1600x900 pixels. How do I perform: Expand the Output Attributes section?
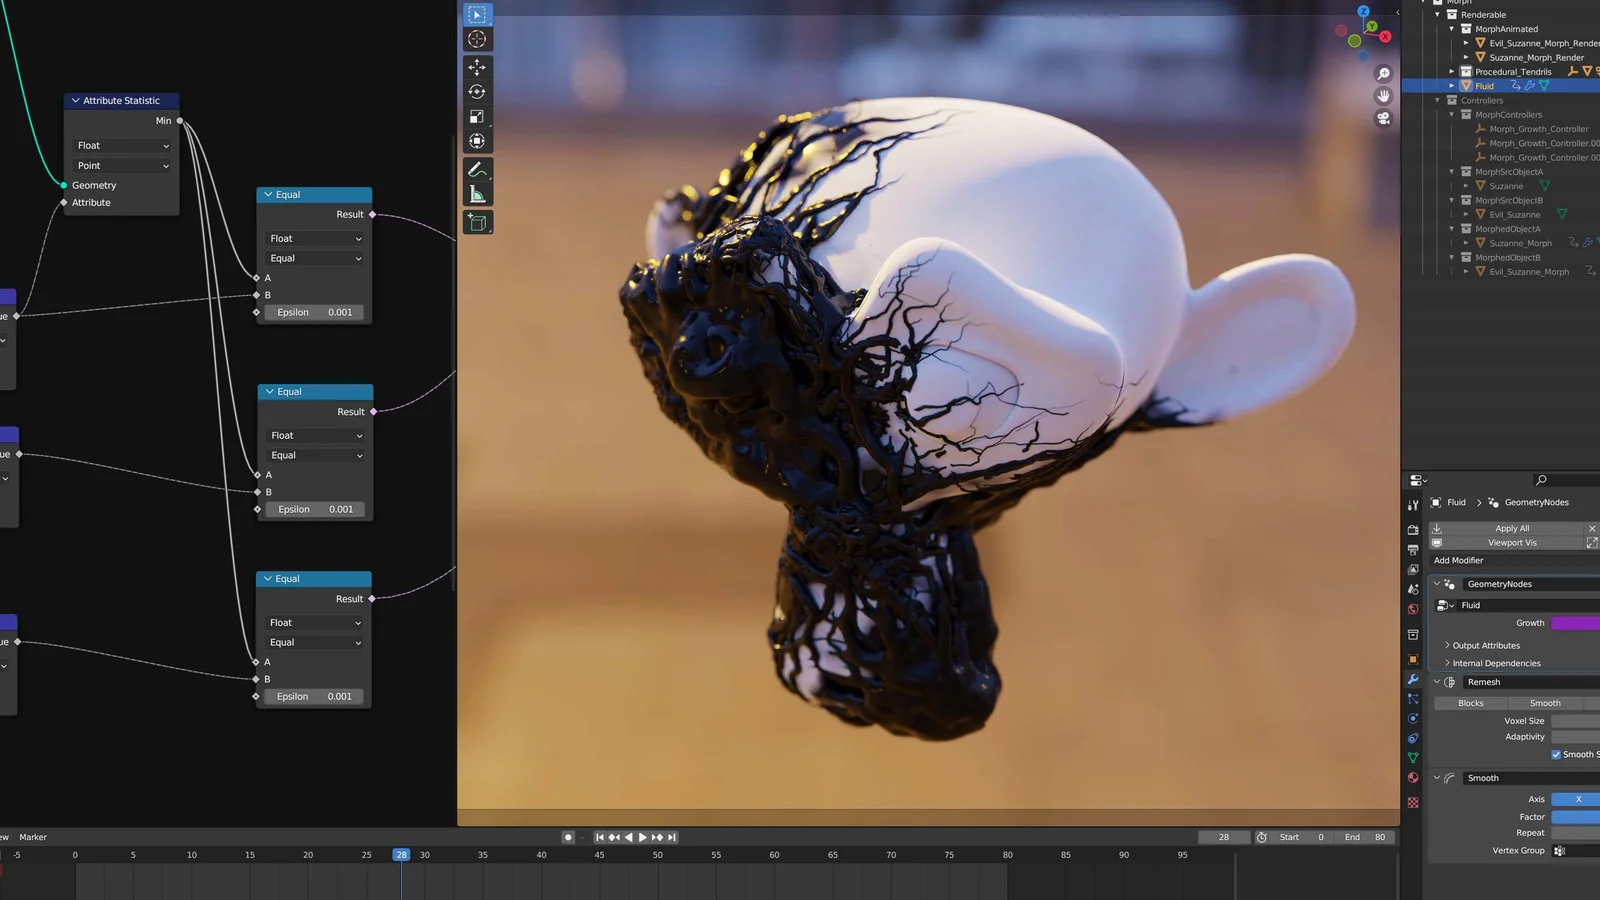pyautogui.click(x=1485, y=646)
